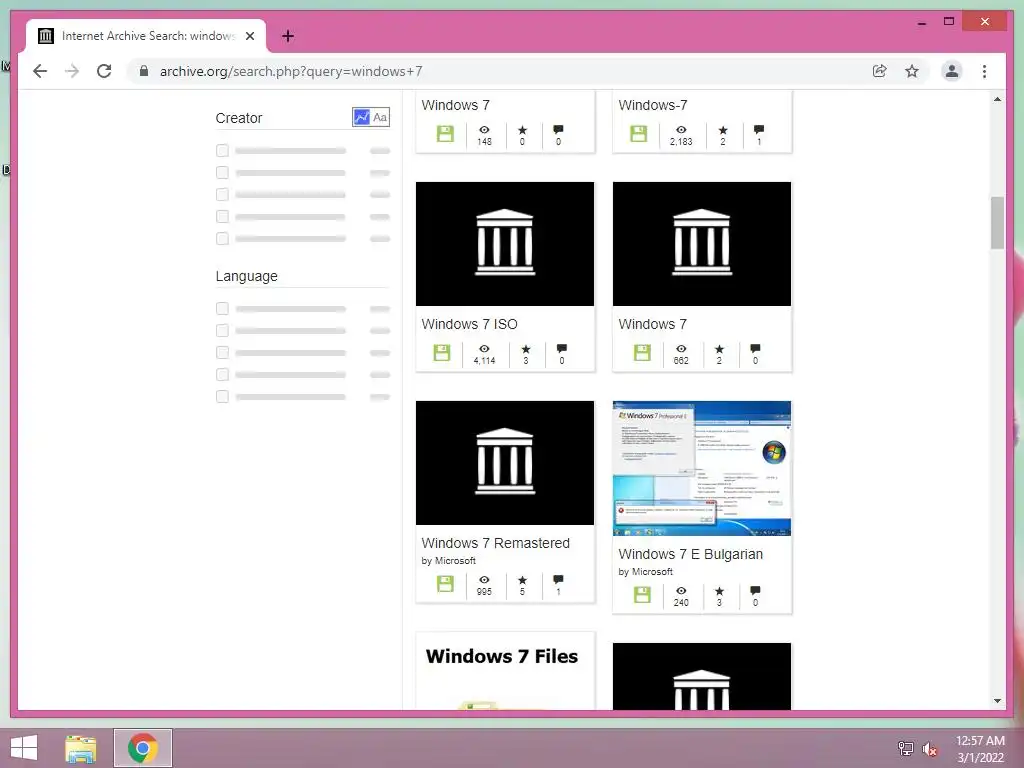Close the Internet Archive Search tab

click(249, 36)
